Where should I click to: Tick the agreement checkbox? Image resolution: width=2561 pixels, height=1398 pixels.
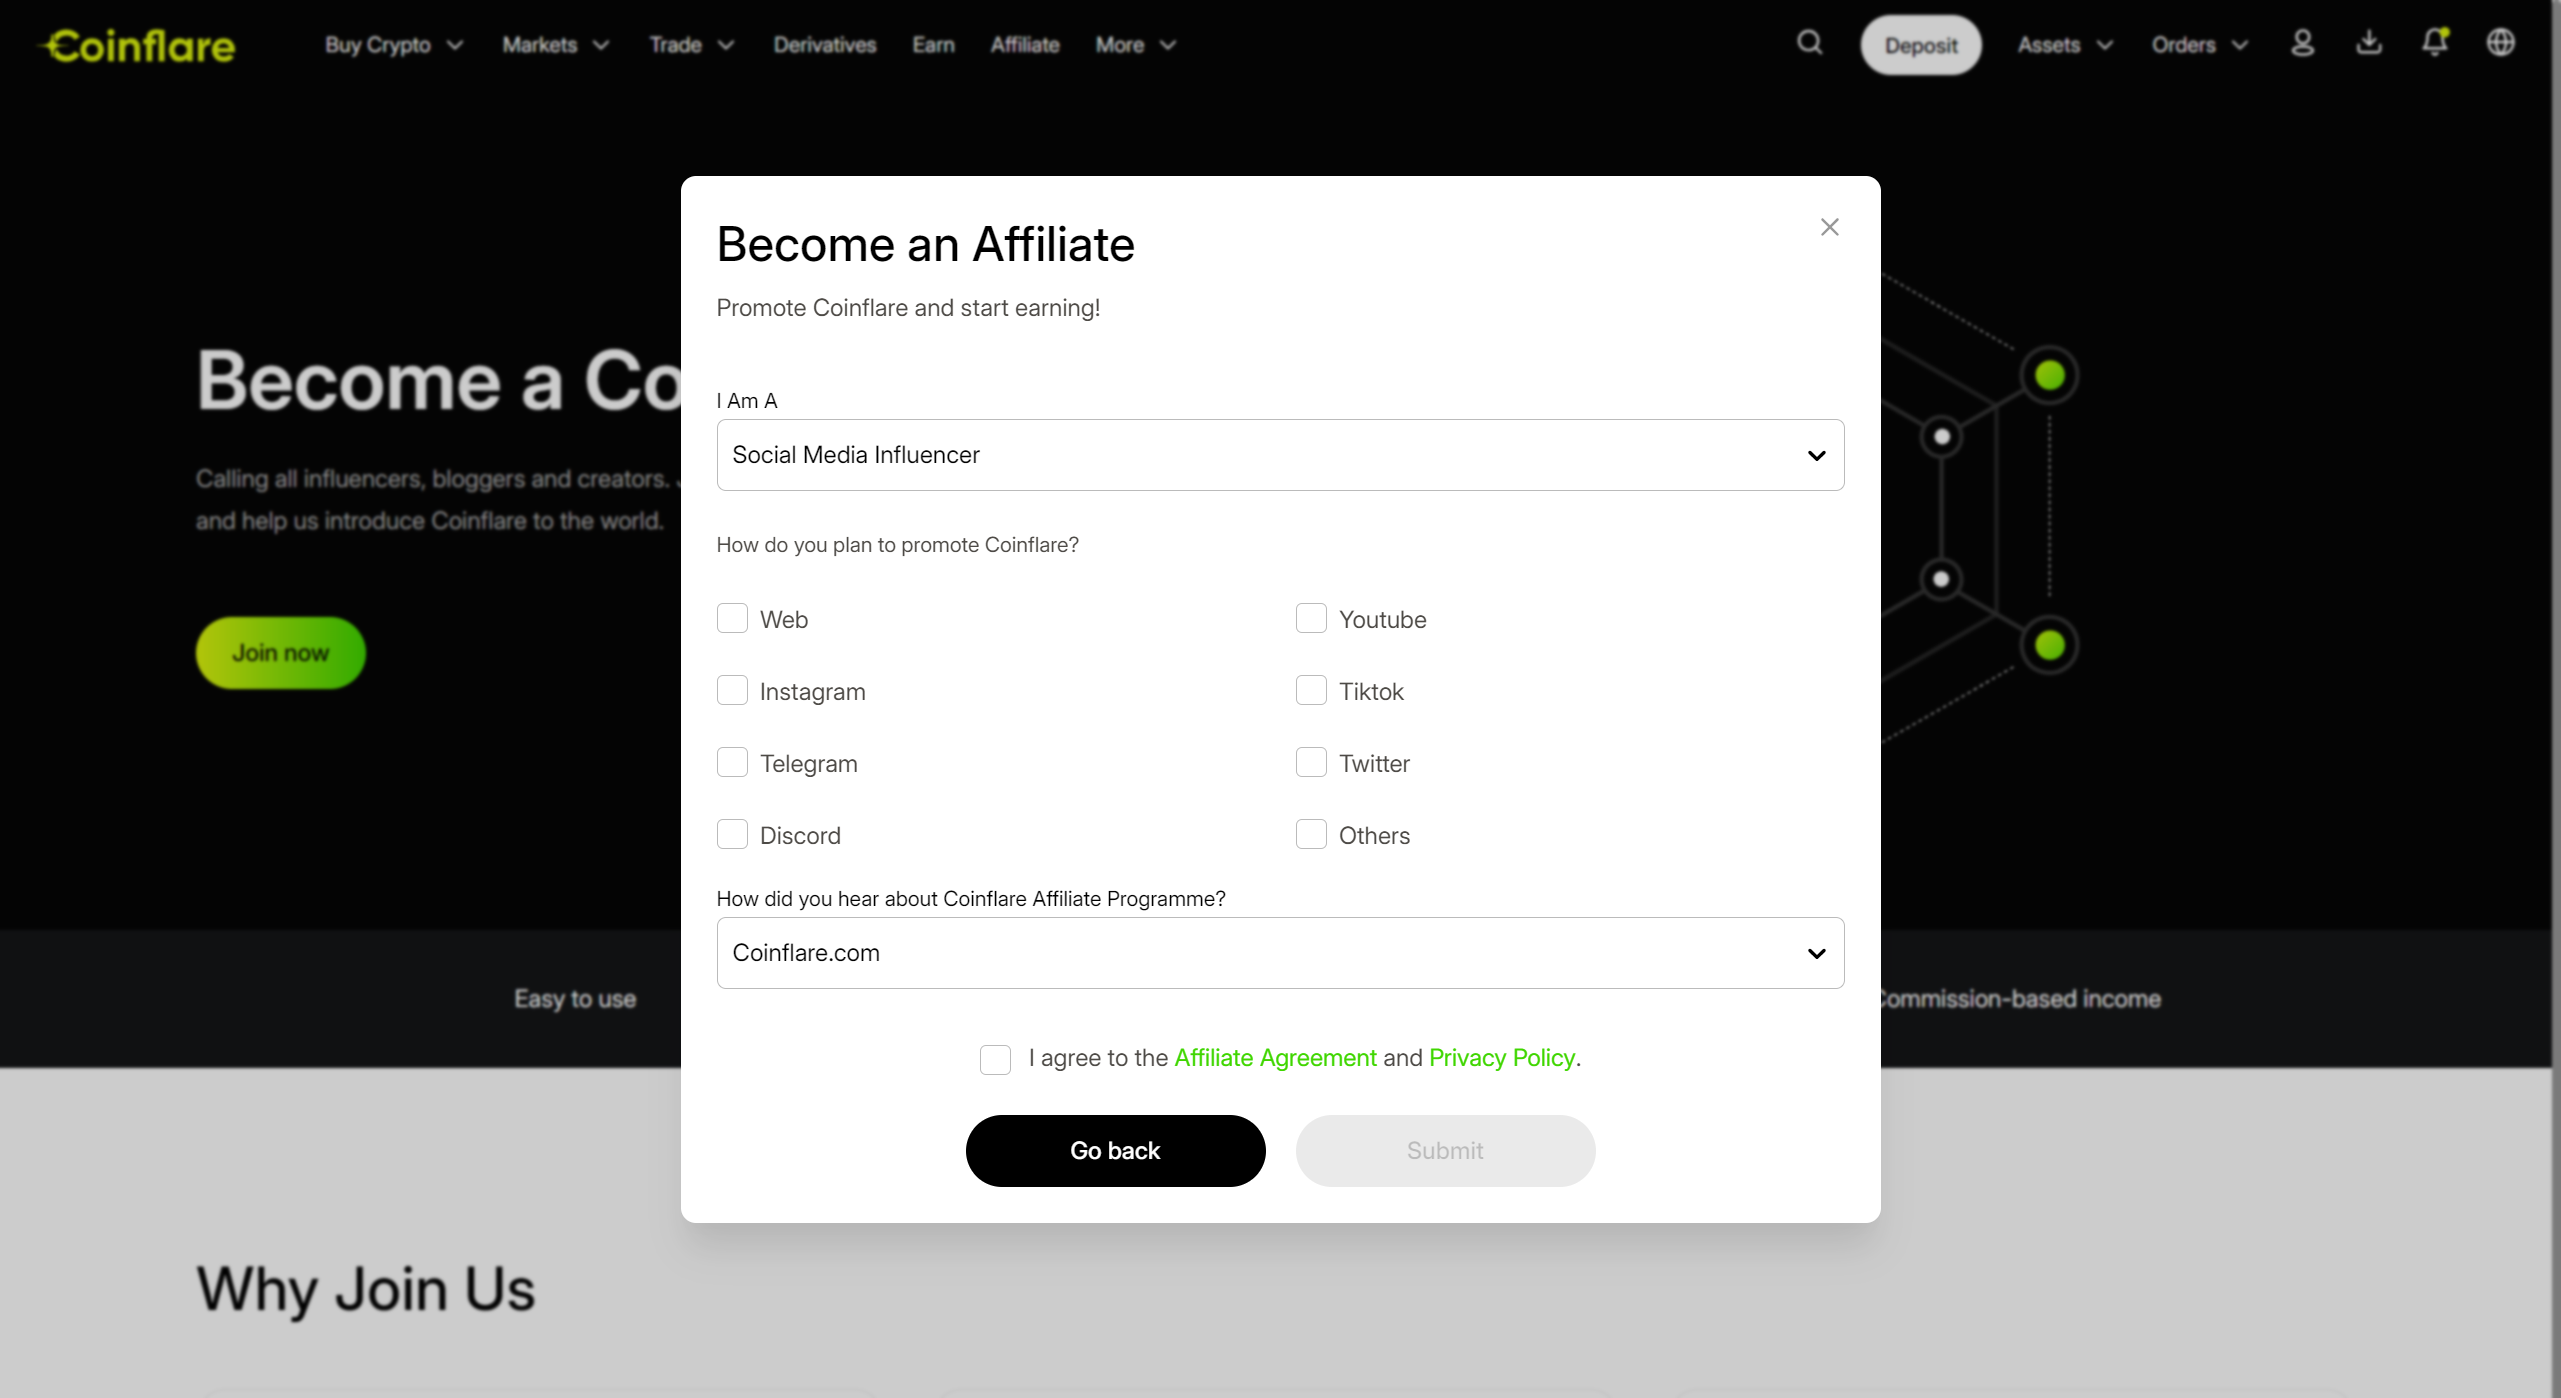(x=995, y=1059)
